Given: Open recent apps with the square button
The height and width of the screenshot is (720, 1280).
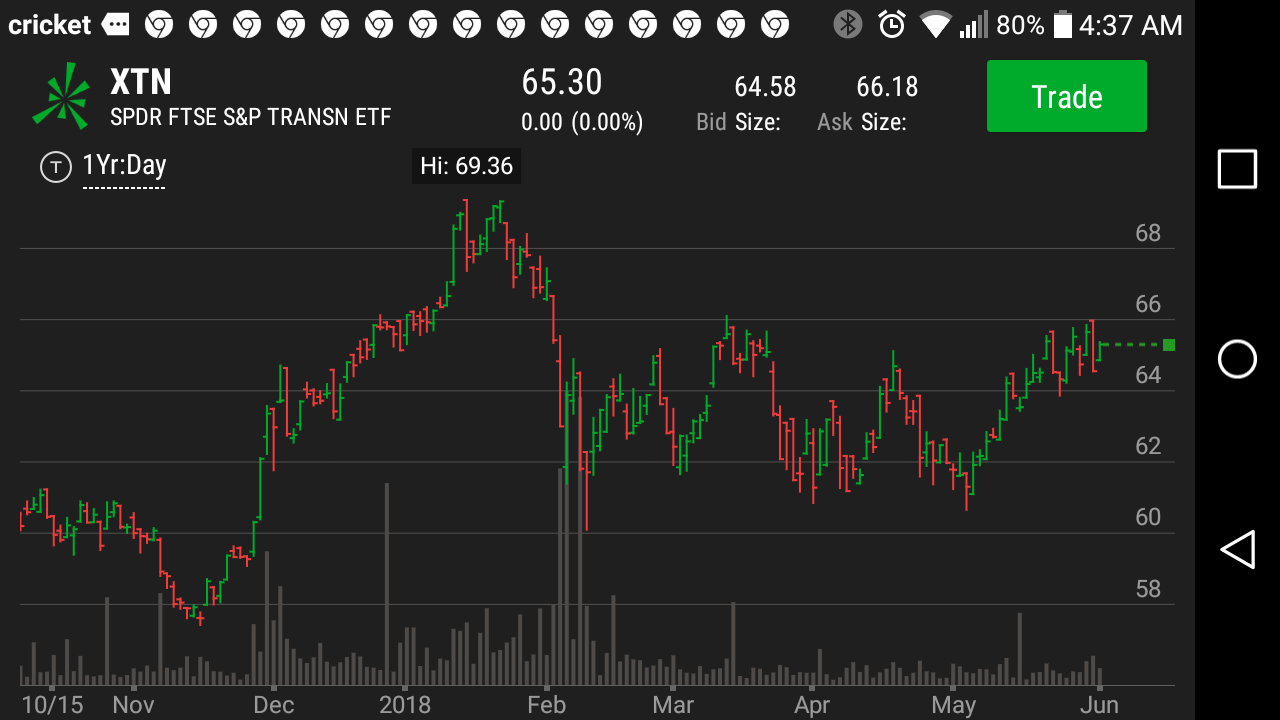Looking at the screenshot, I should pyautogui.click(x=1237, y=169).
